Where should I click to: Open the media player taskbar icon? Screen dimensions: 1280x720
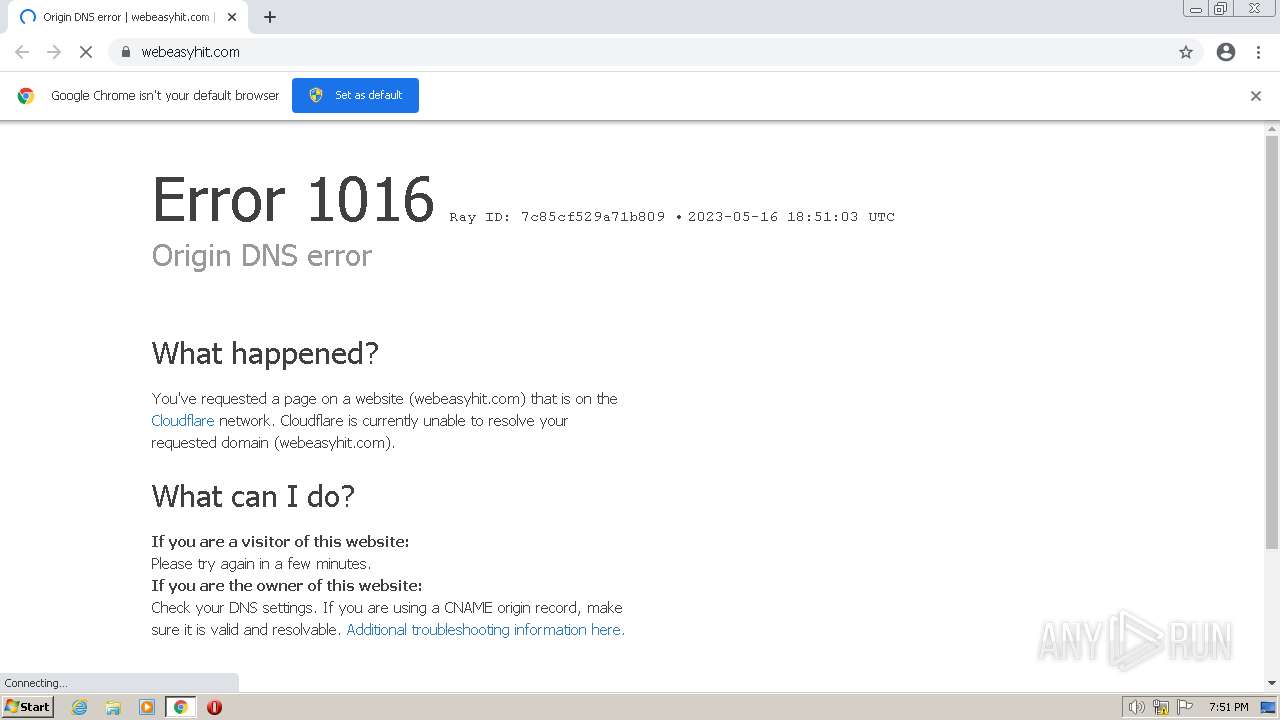click(x=147, y=707)
